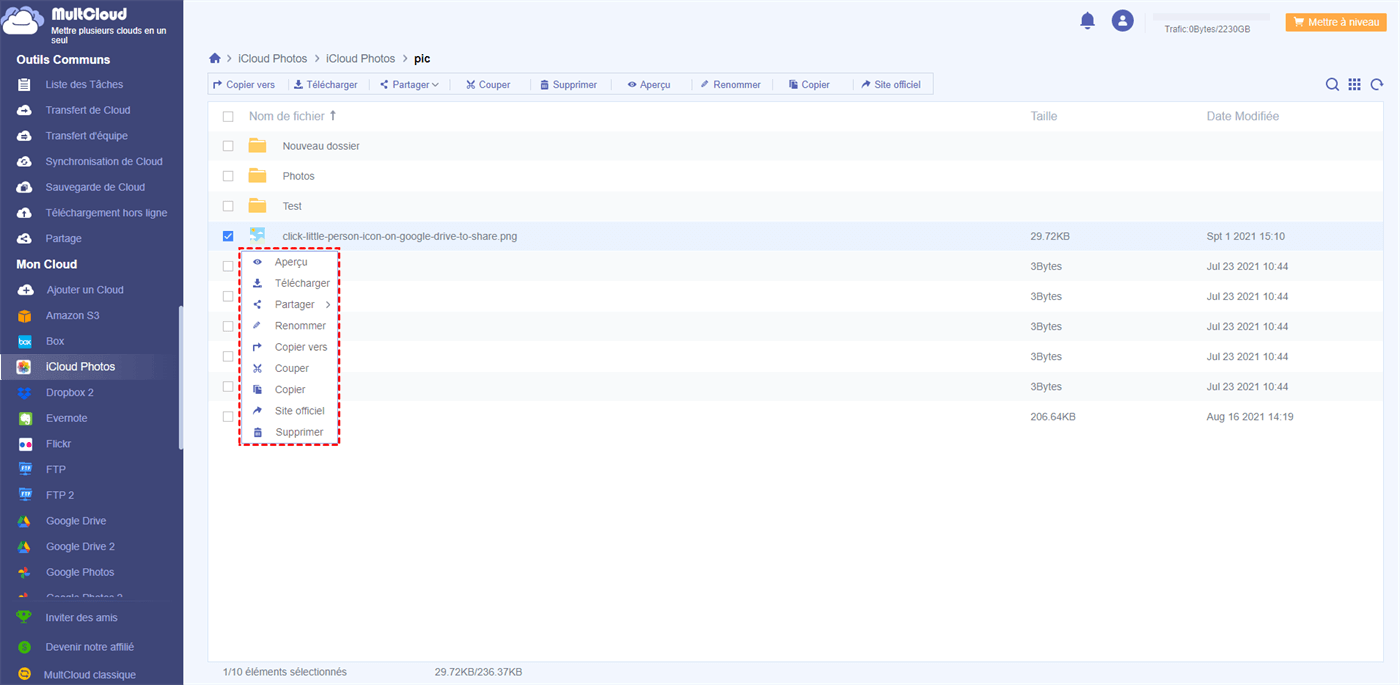Click the Devenir notre affilié icon
The image size is (1400, 685).
pyautogui.click(x=24, y=647)
